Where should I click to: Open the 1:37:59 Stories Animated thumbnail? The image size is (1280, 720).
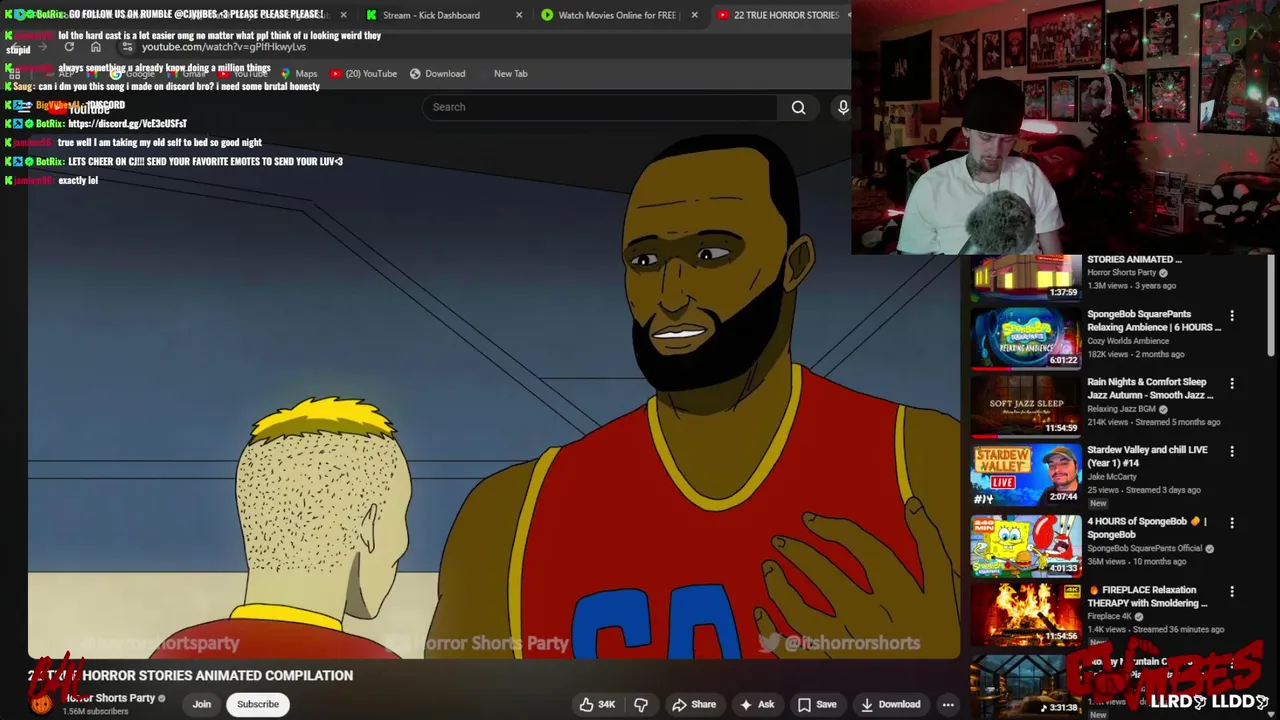[x=1026, y=277]
